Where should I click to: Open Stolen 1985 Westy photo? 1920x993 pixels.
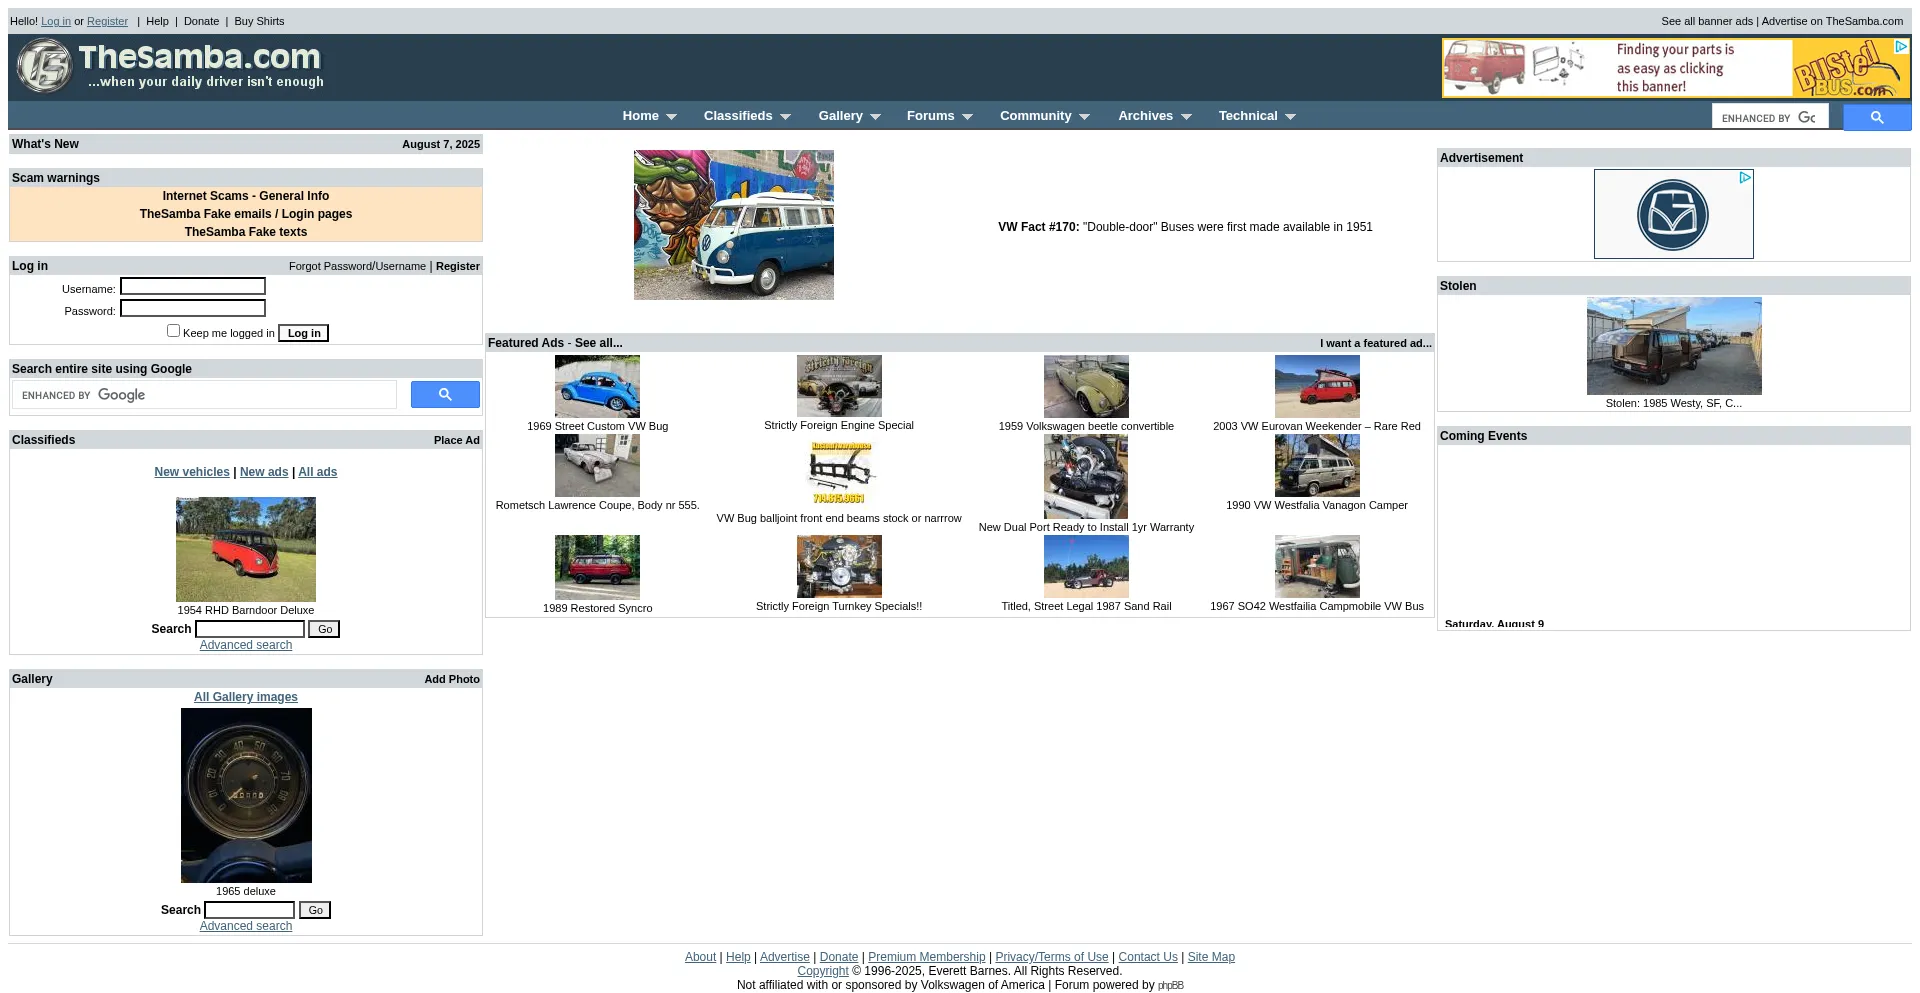click(1674, 345)
